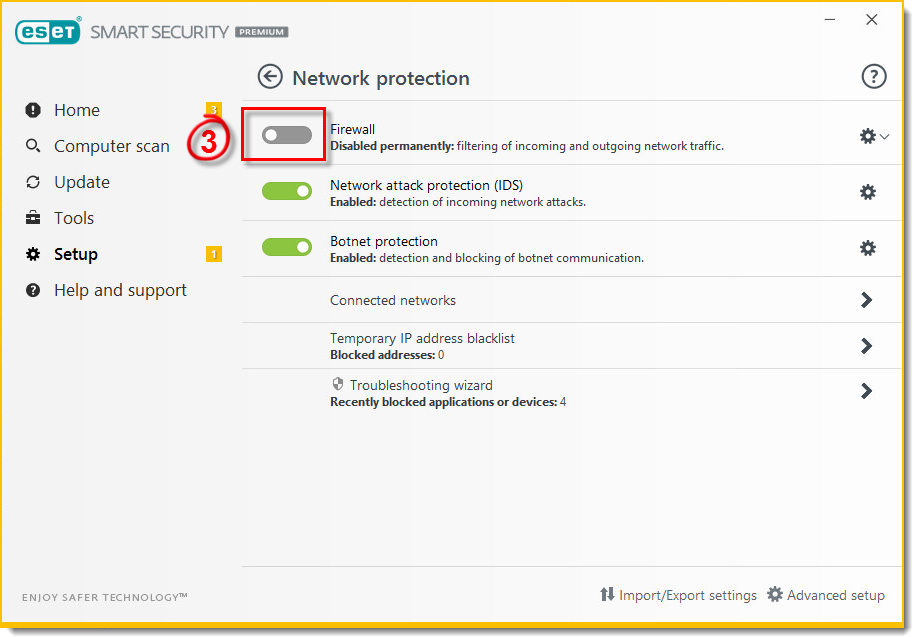This screenshot has width=913, height=637.
Task: Open the Network attack protection gear icon
Action: 868,192
